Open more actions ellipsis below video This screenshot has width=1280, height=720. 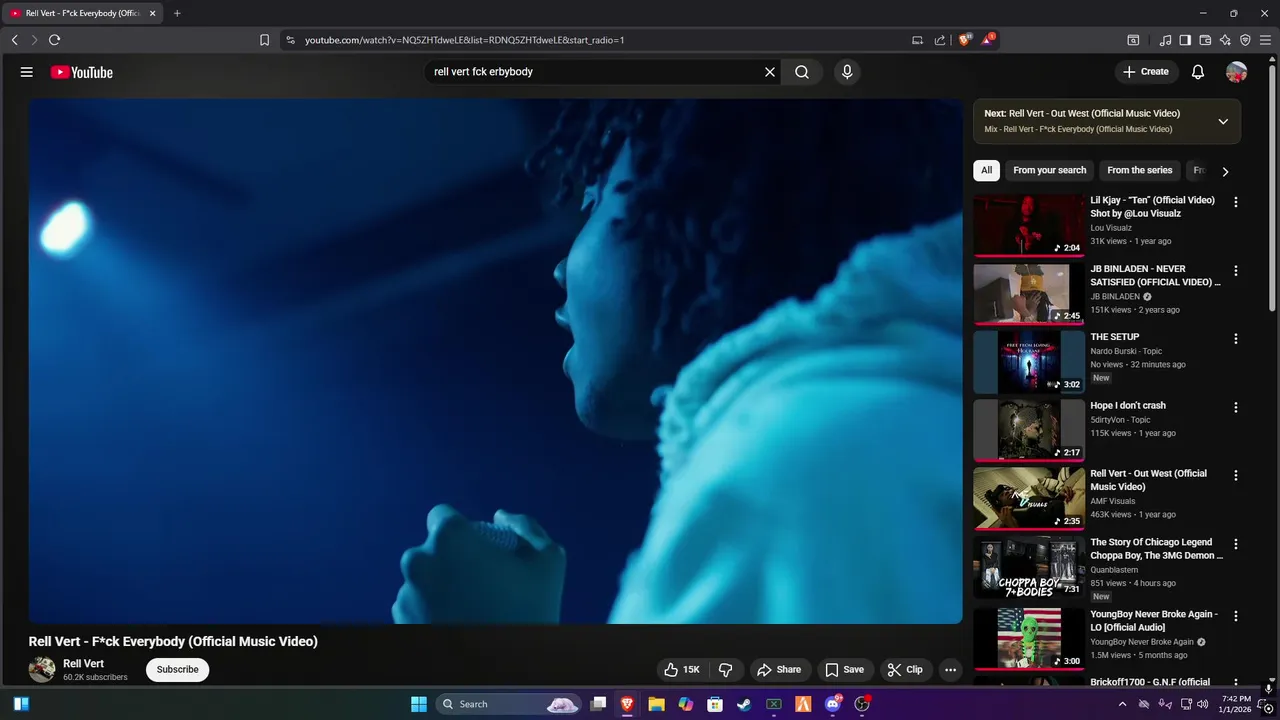951,670
